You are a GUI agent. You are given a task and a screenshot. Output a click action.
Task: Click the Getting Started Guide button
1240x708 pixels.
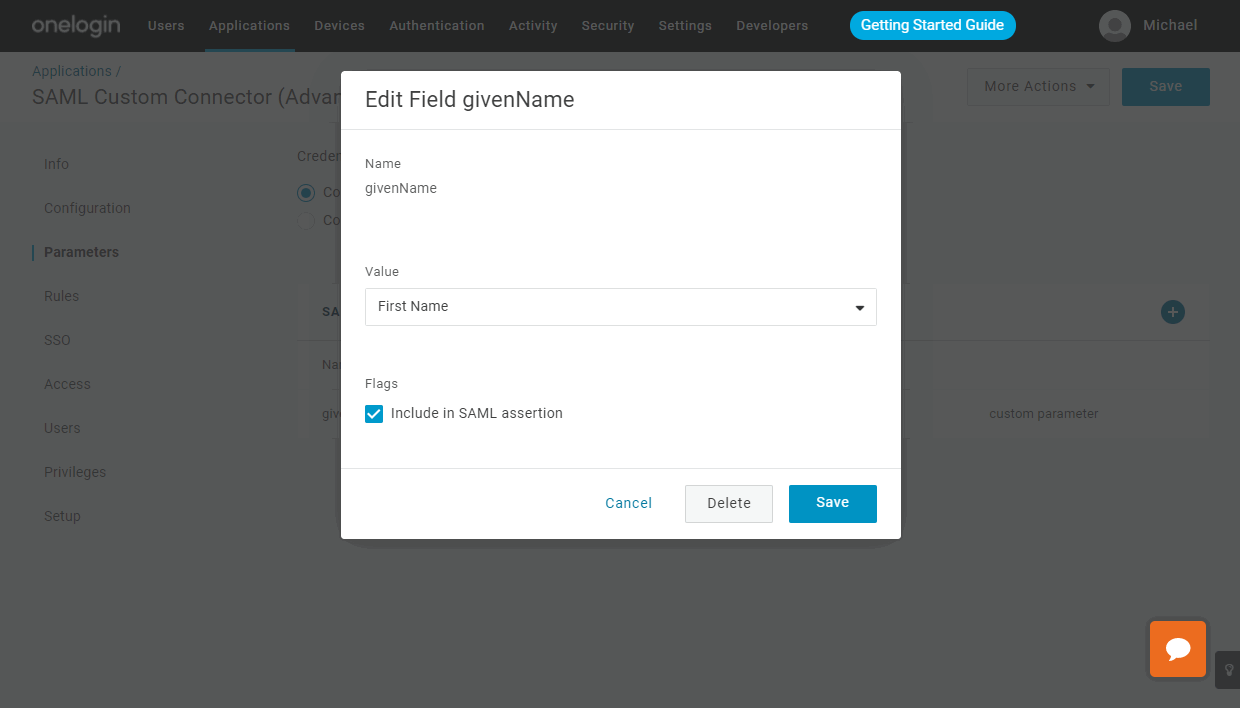coord(932,25)
